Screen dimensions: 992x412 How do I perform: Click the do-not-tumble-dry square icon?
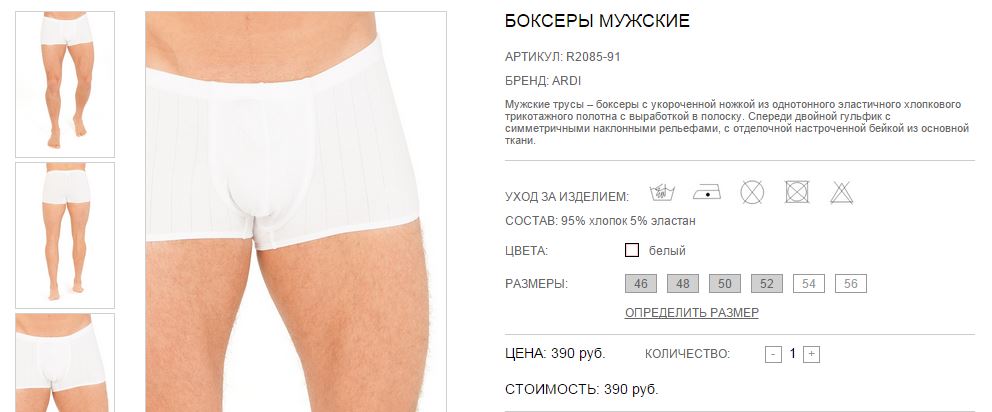tap(797, 192)
